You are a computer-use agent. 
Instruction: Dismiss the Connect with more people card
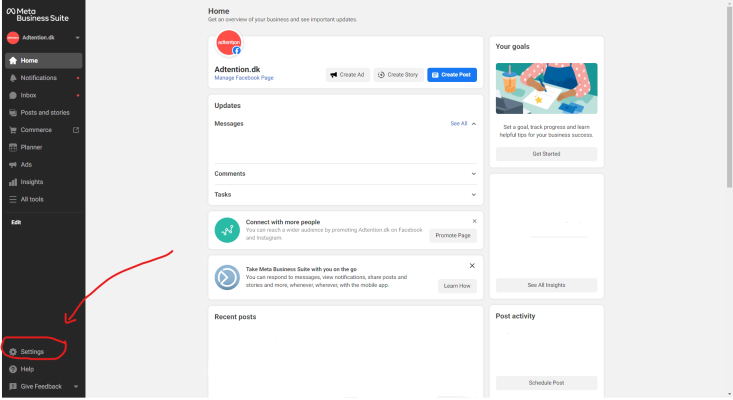(474, 221)
